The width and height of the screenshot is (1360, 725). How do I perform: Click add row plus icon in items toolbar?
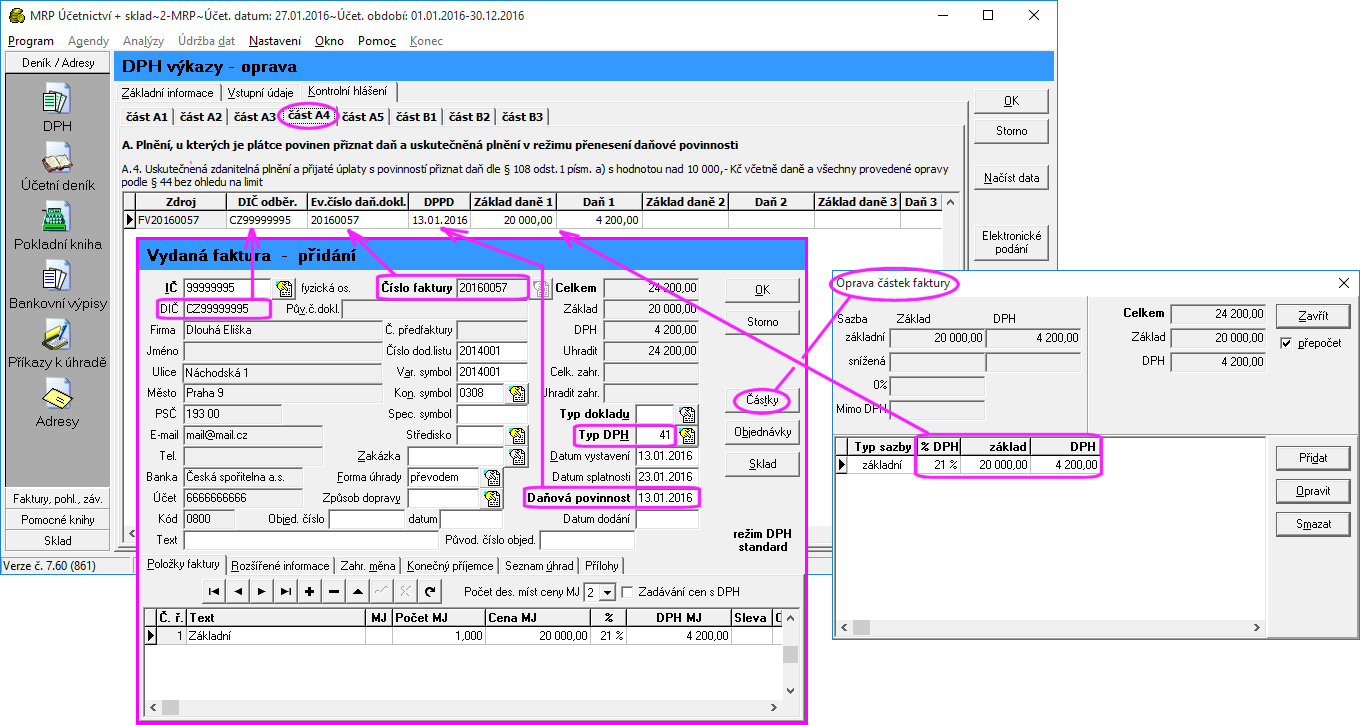tap(310, 591)
